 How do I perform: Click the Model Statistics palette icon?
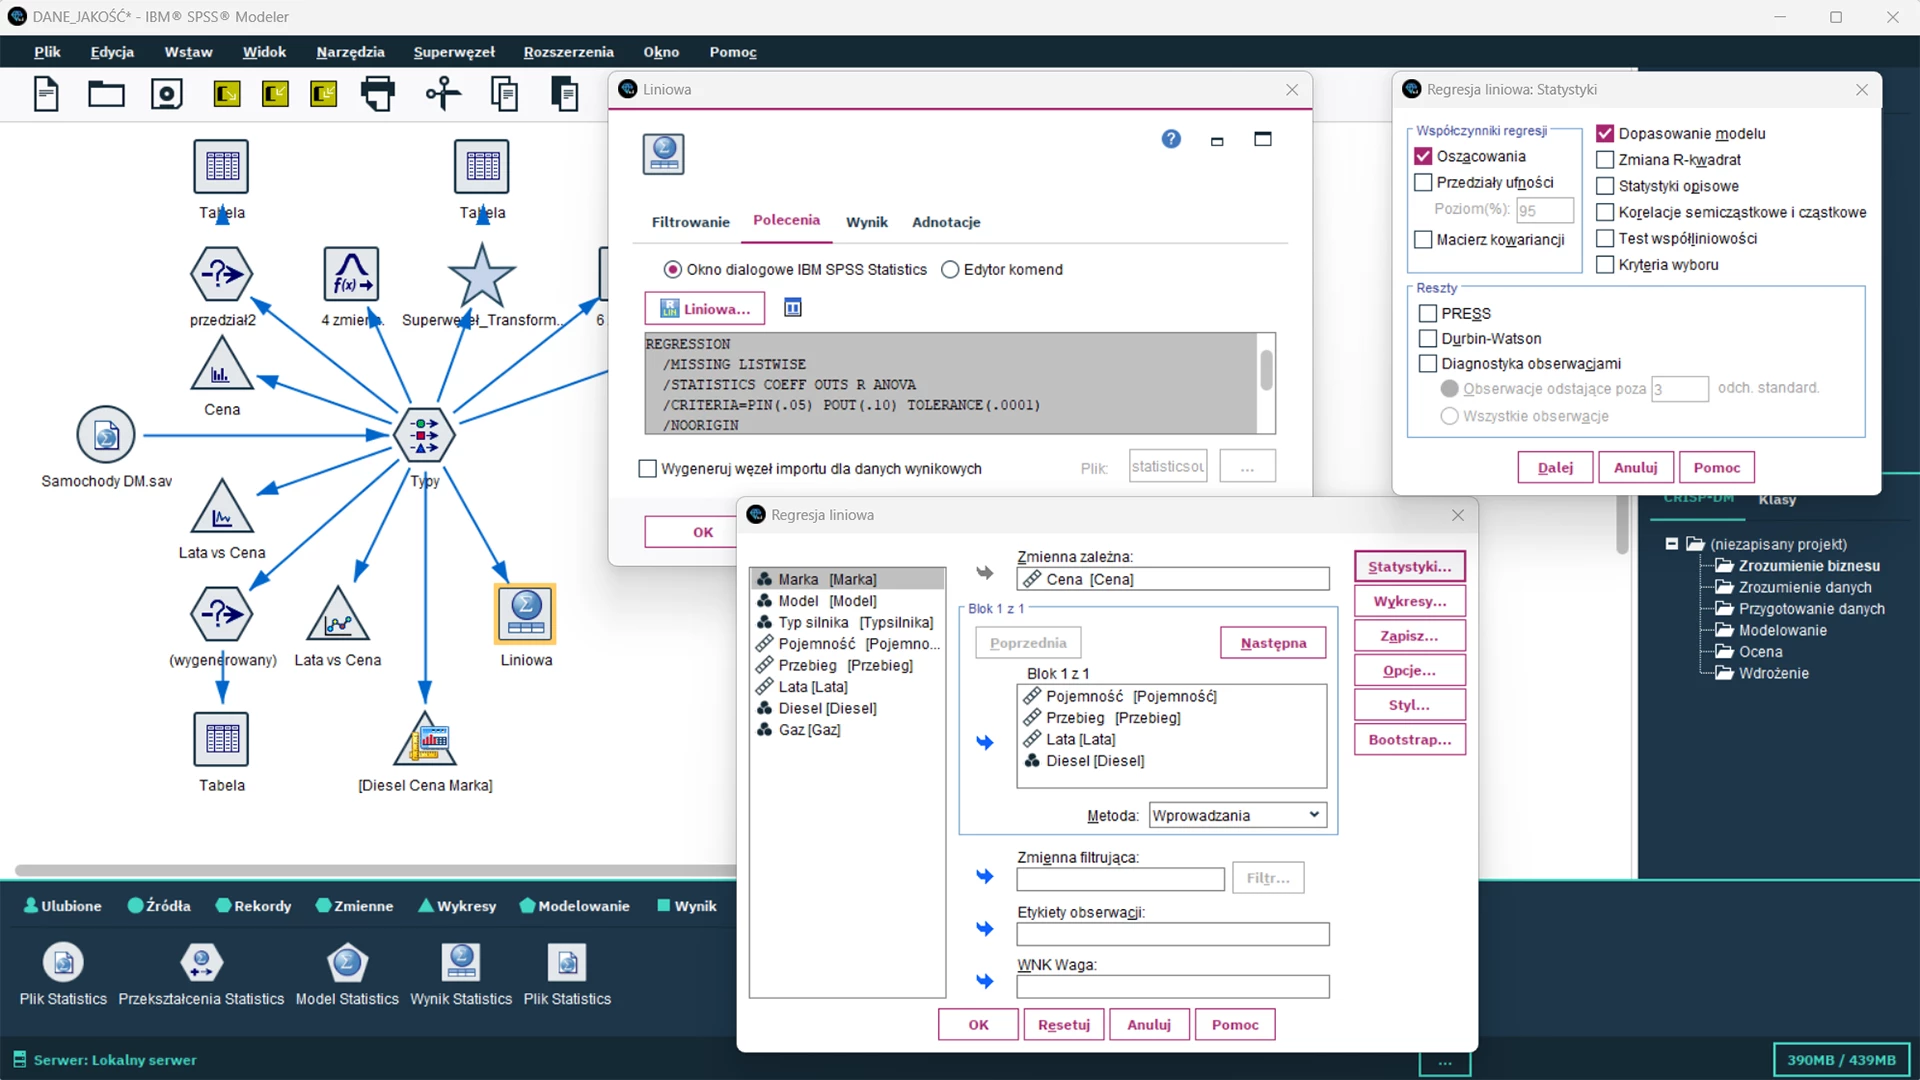click(347, 963)
